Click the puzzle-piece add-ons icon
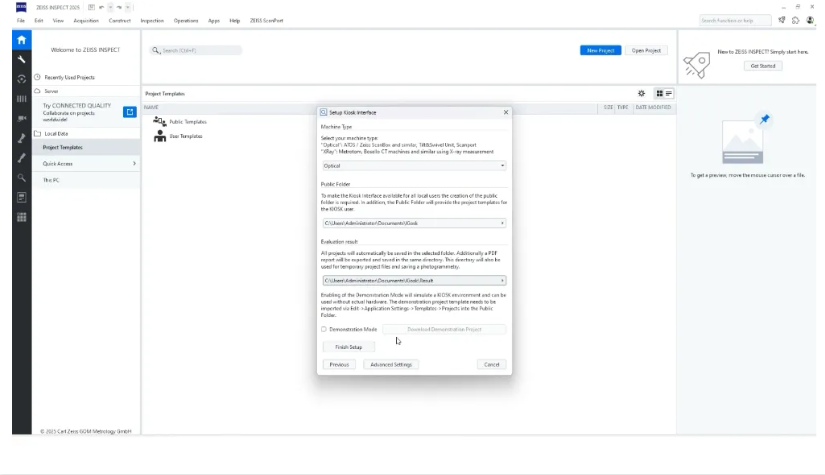Image resolution: width=825 pixels, height=475 pixels. coord(796,21)
